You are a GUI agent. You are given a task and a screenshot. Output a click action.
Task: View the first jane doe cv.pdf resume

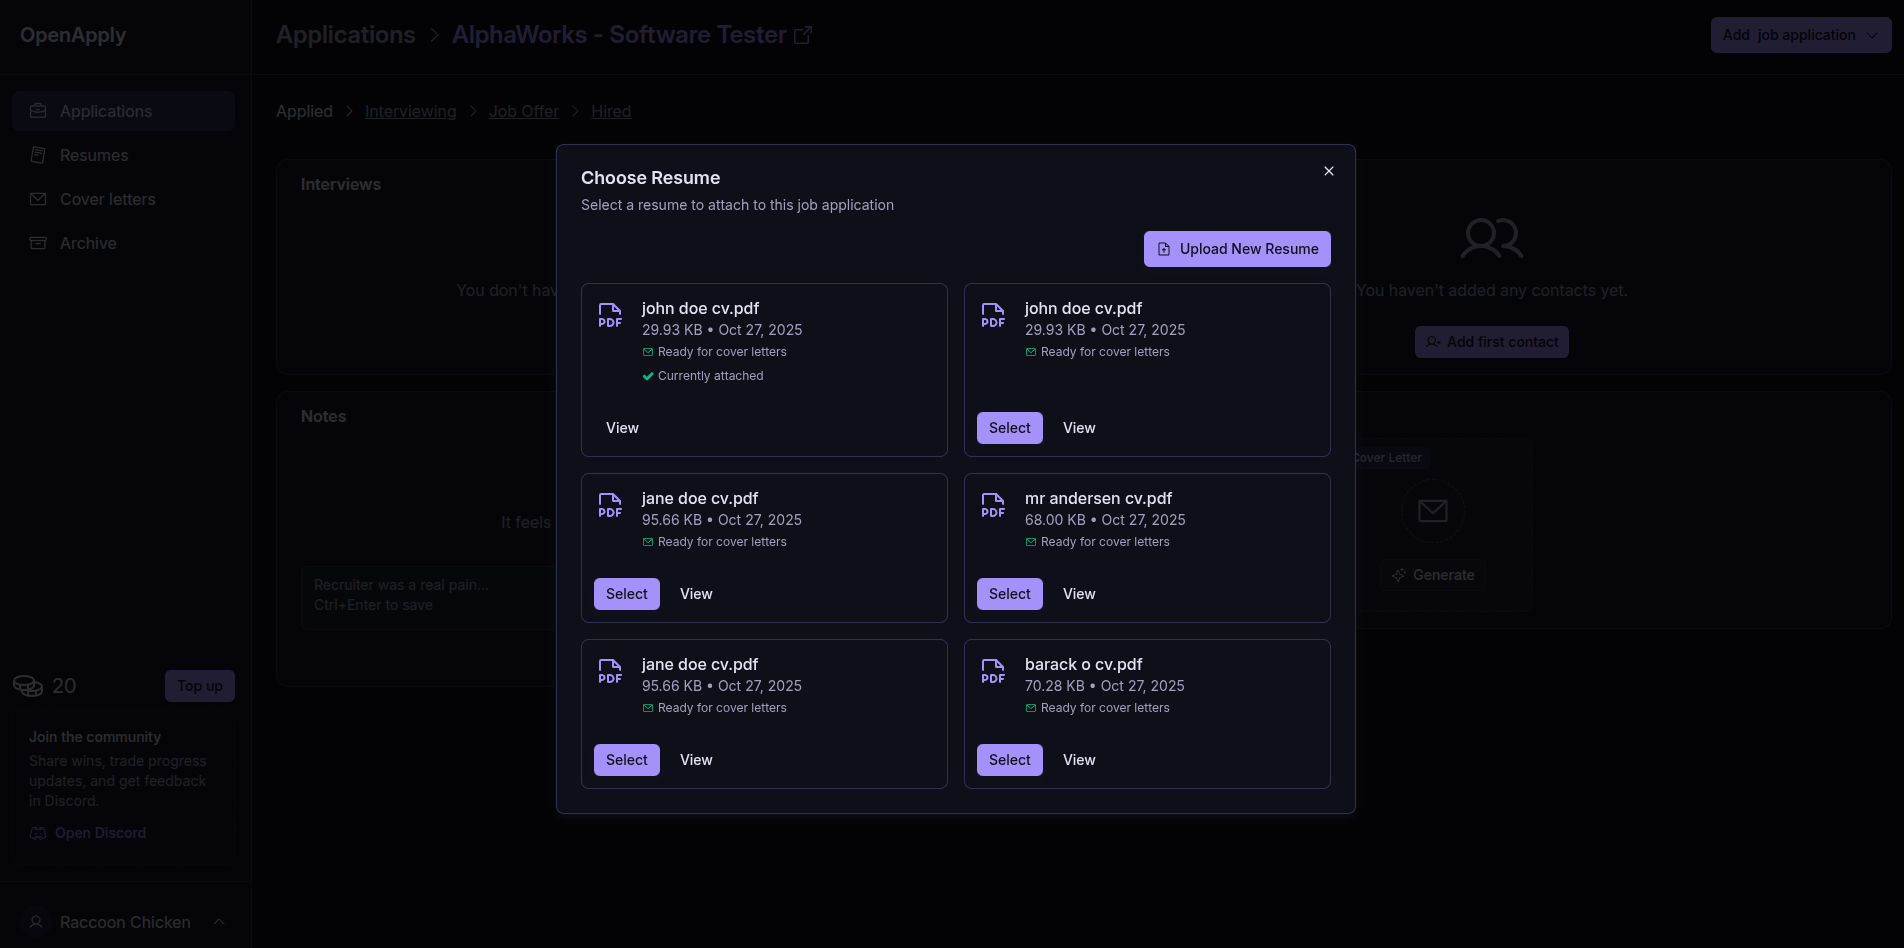696,594
